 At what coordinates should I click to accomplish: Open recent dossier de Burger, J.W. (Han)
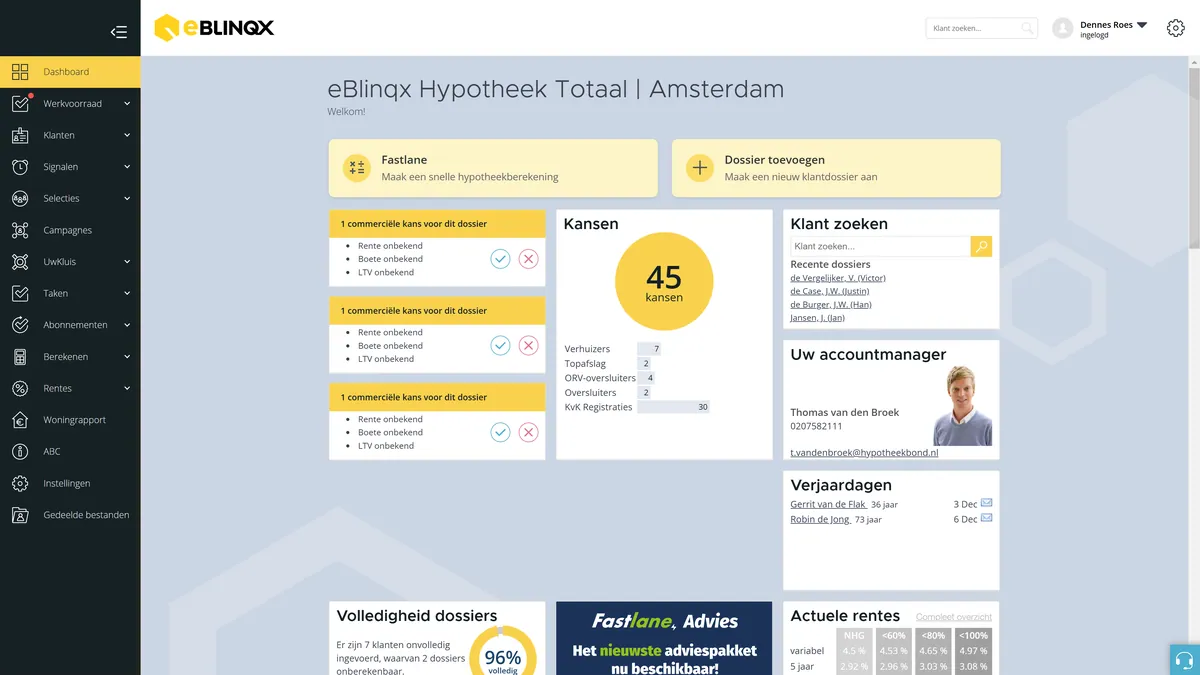(x=831, y=304)
